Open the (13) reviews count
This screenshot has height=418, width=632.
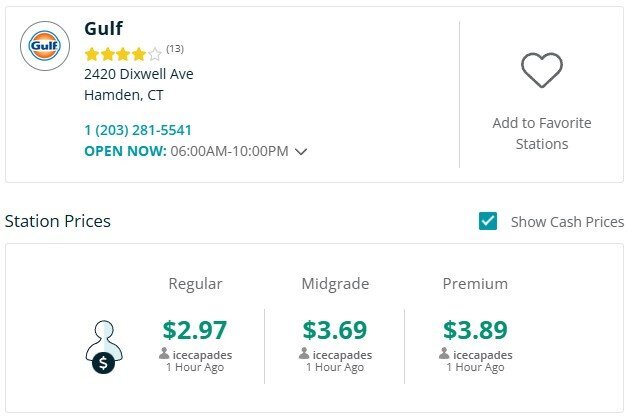point(175,48)
